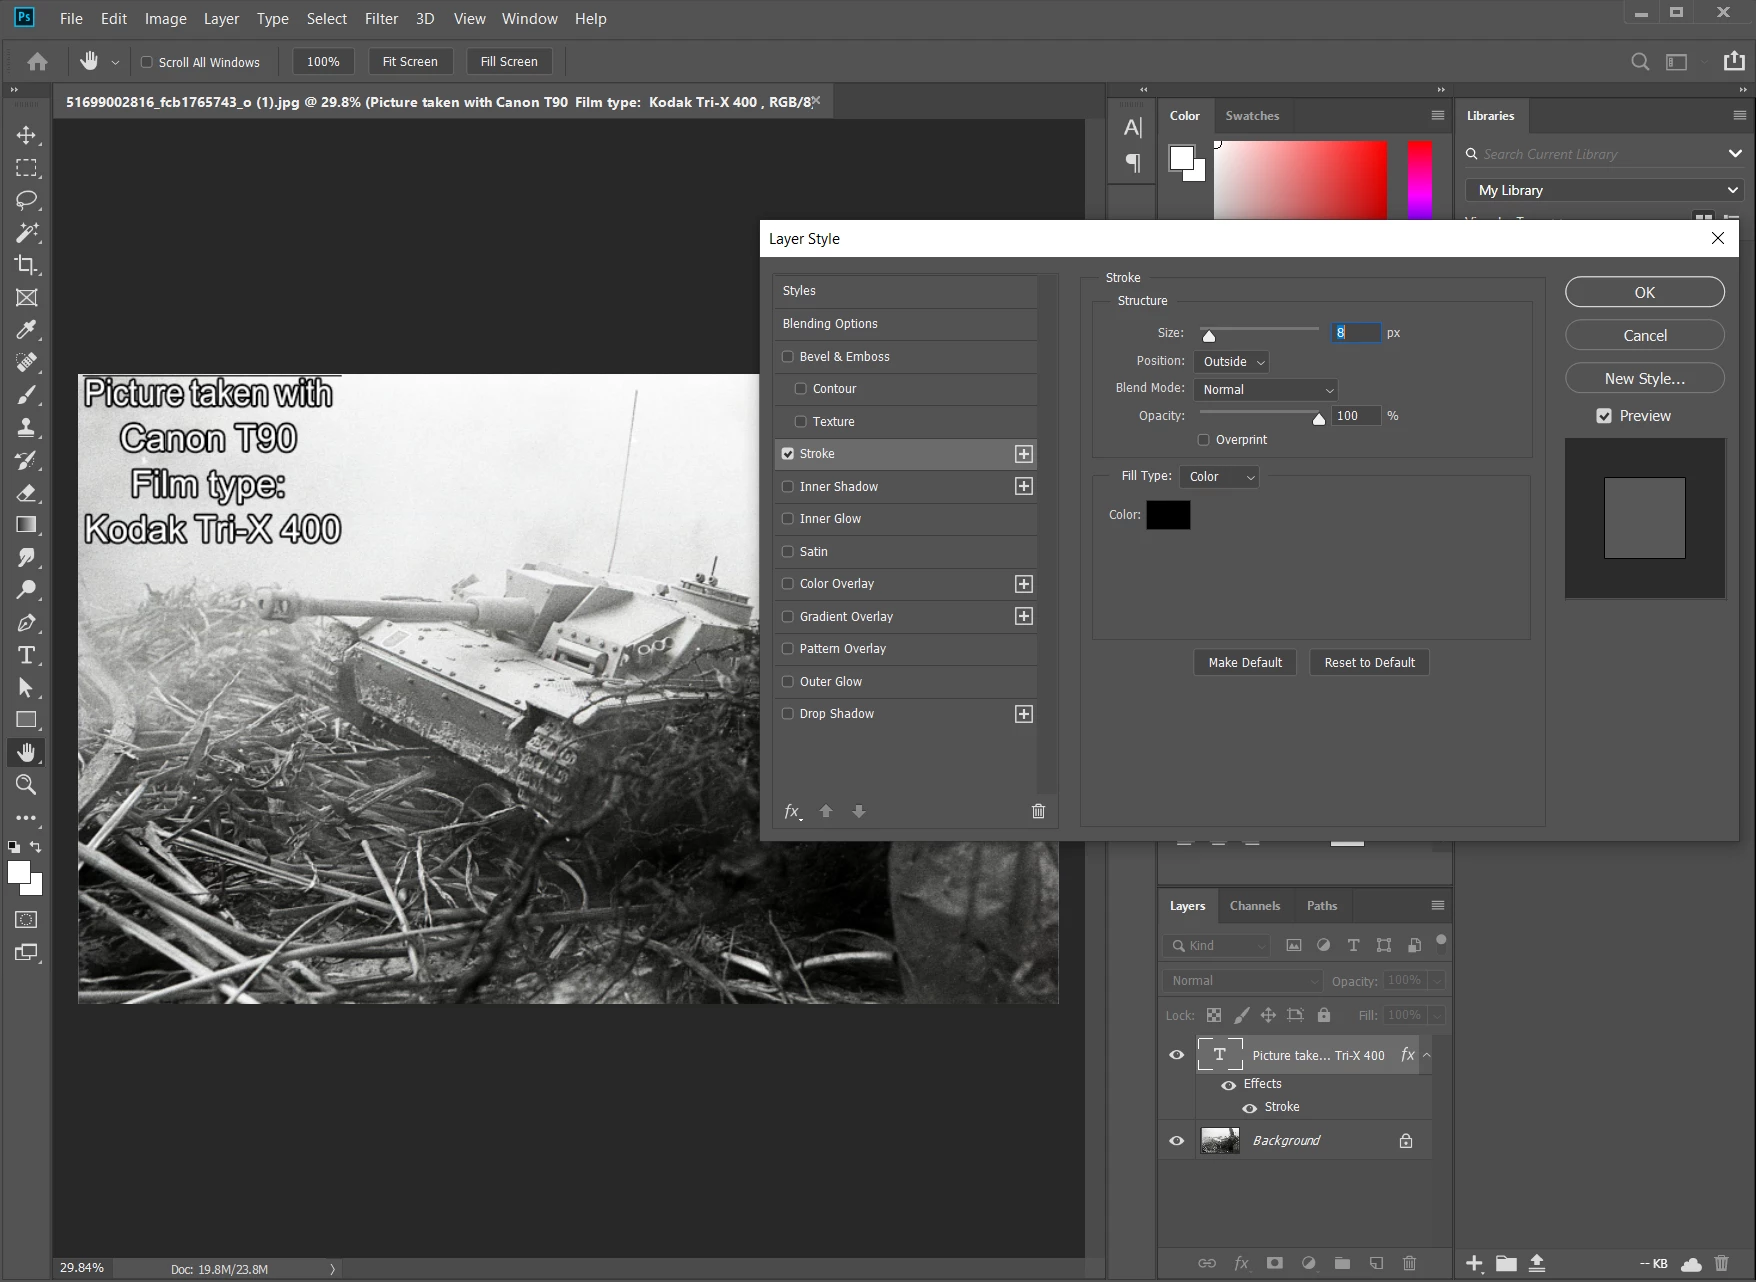Select the Lasso tool
The height and width of the screenshot is (1282, 1756).
pyautogui.click(x=27, y=200)
